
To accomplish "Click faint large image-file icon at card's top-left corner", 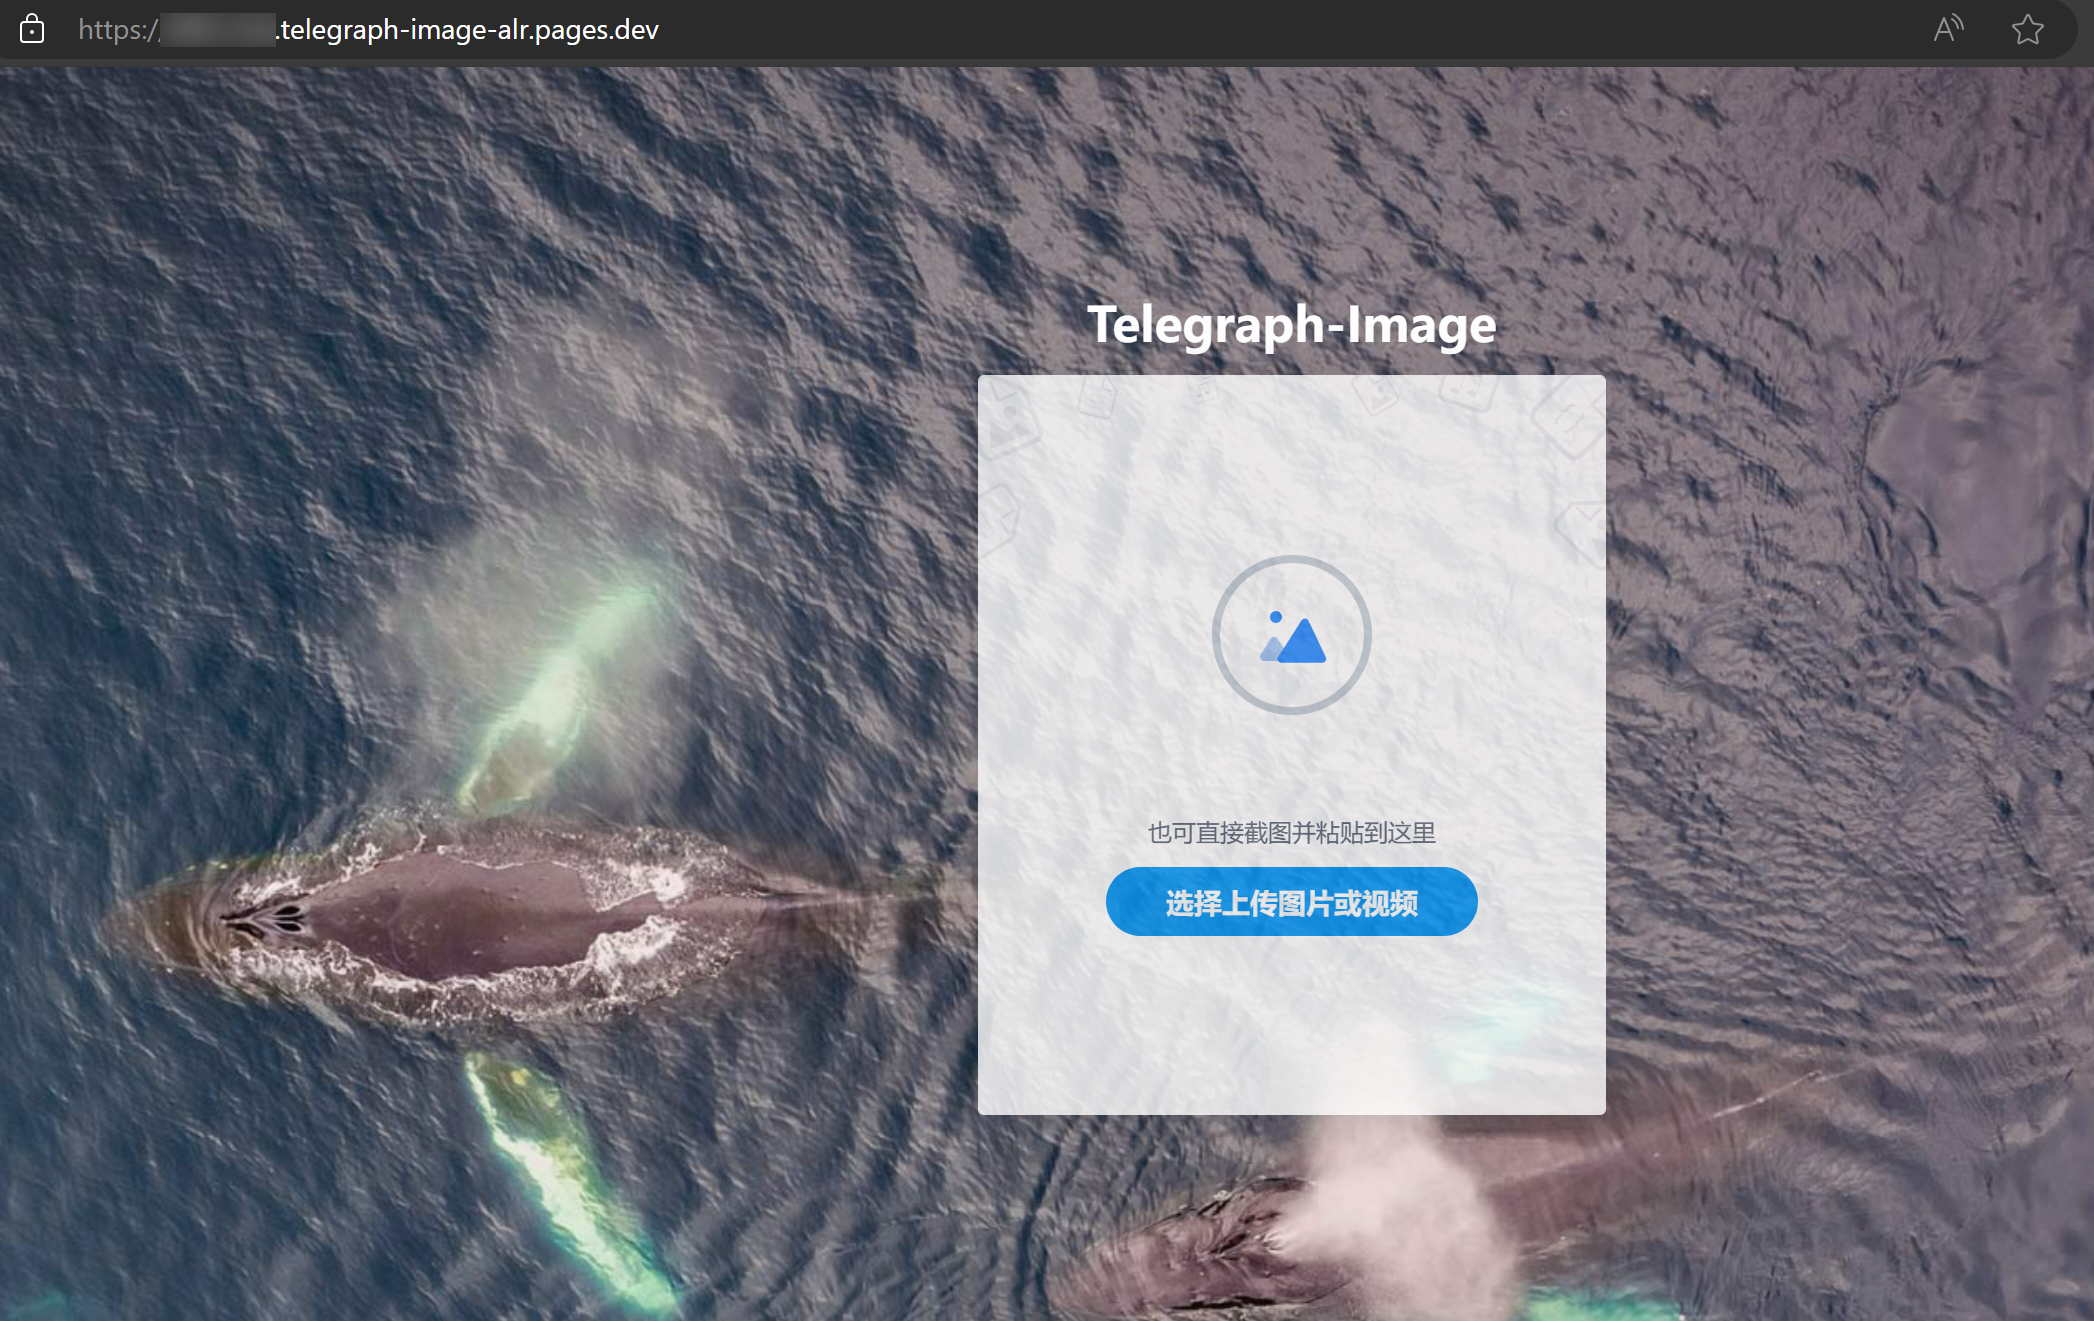I will pos(1008,422).
